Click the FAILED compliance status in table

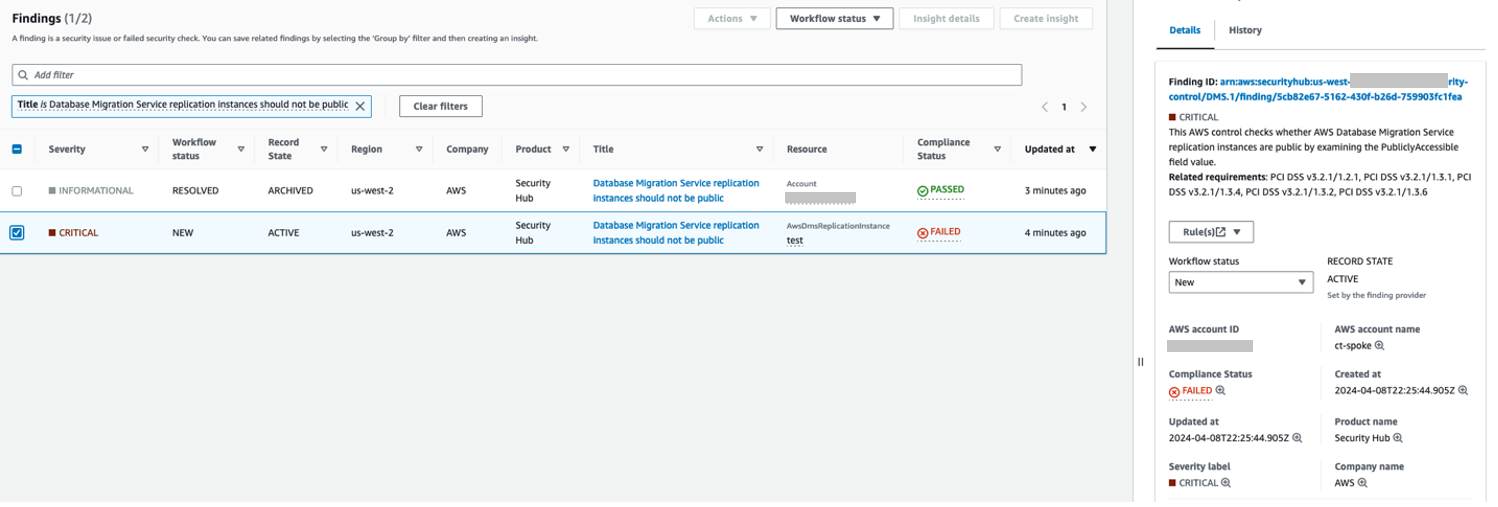pyautogui.click(x=939, y=232)
